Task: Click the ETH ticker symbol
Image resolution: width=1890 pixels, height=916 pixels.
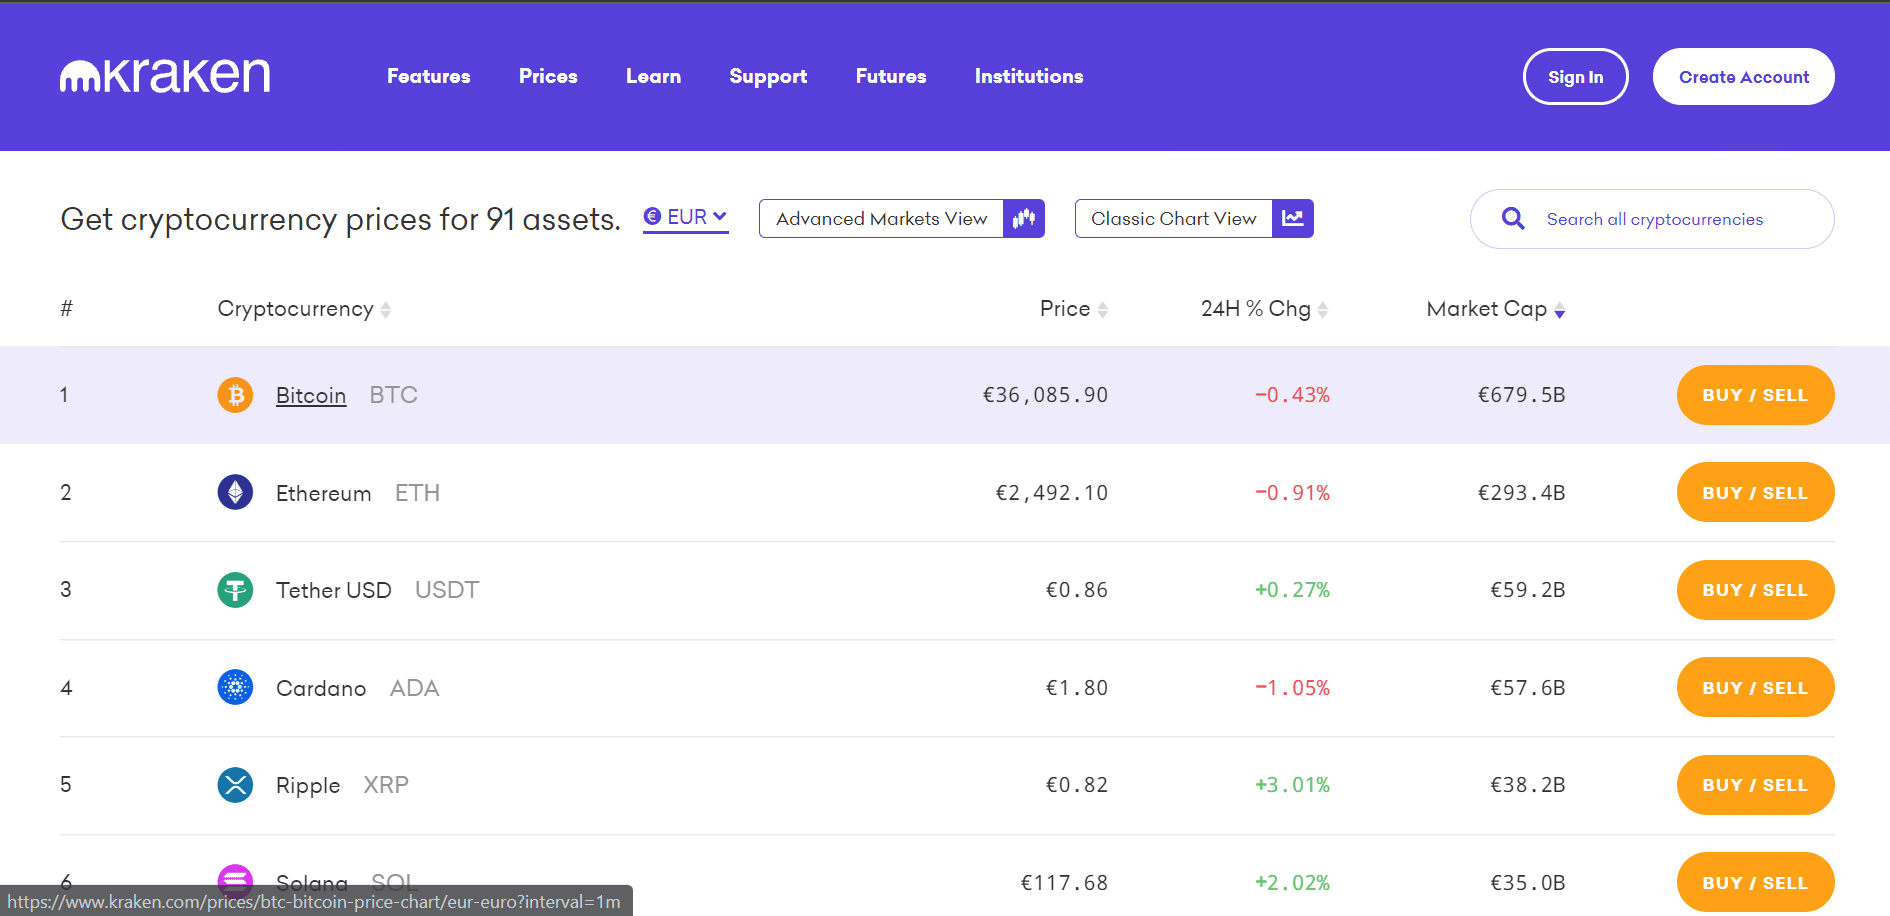Action: 417,493
